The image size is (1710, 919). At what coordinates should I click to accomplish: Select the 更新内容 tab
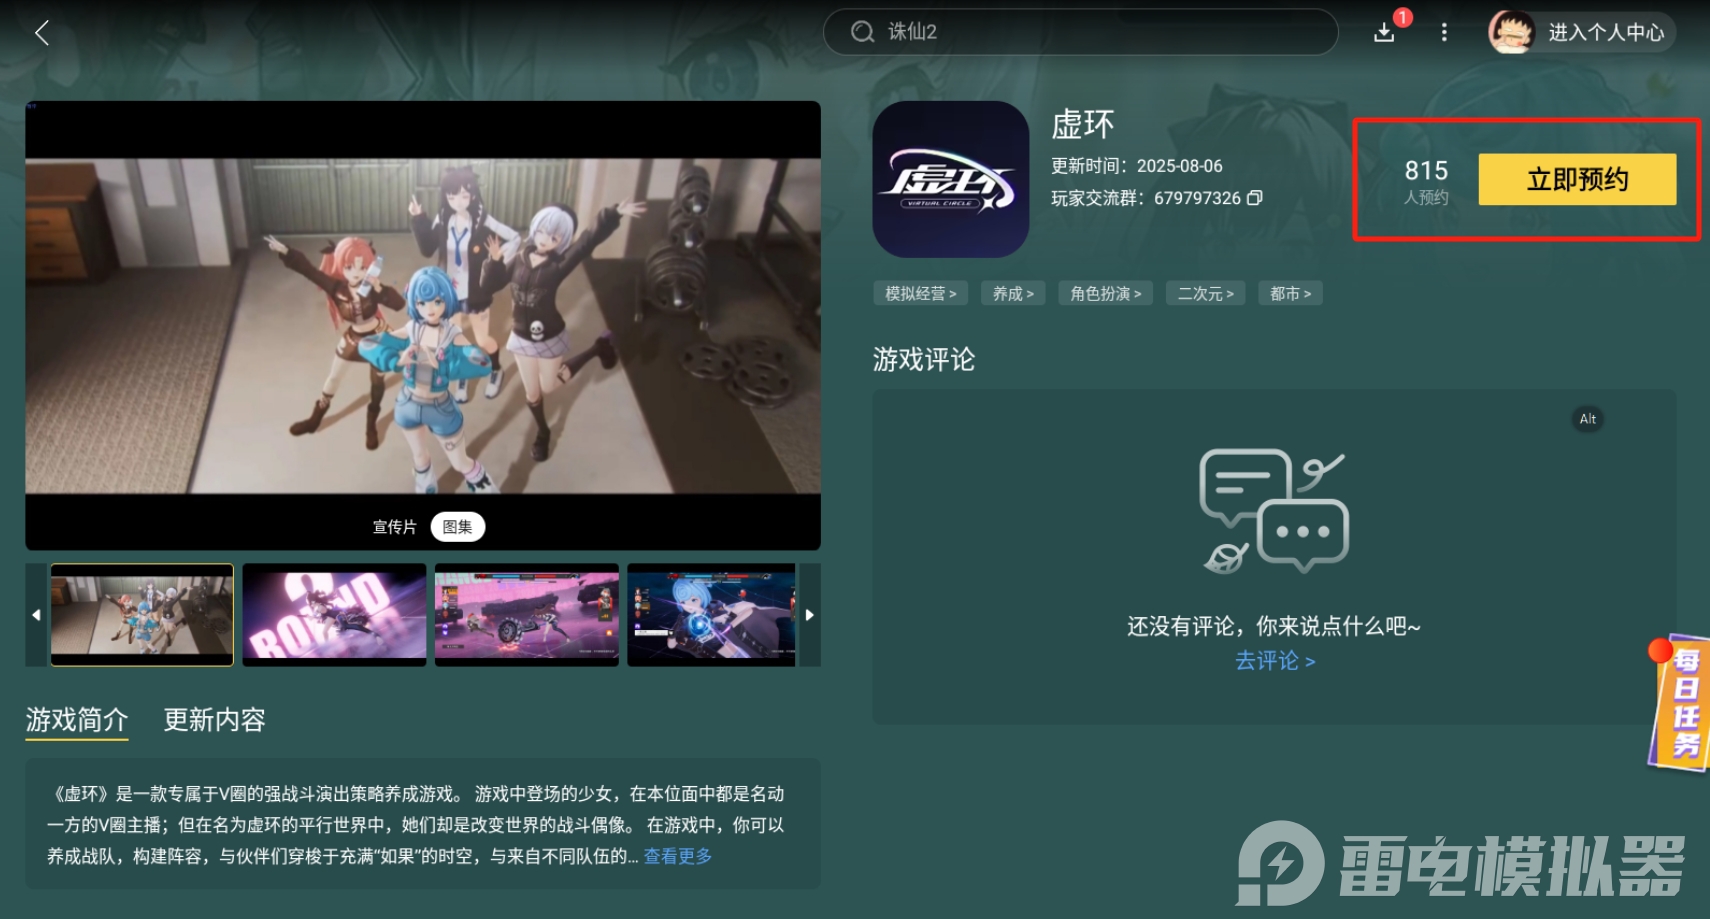click(215, 720)
